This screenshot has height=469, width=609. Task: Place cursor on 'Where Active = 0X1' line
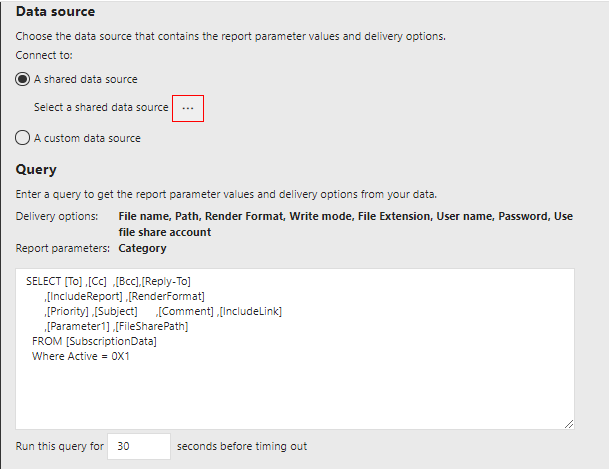pyautogui.click(x=81, y=356)
